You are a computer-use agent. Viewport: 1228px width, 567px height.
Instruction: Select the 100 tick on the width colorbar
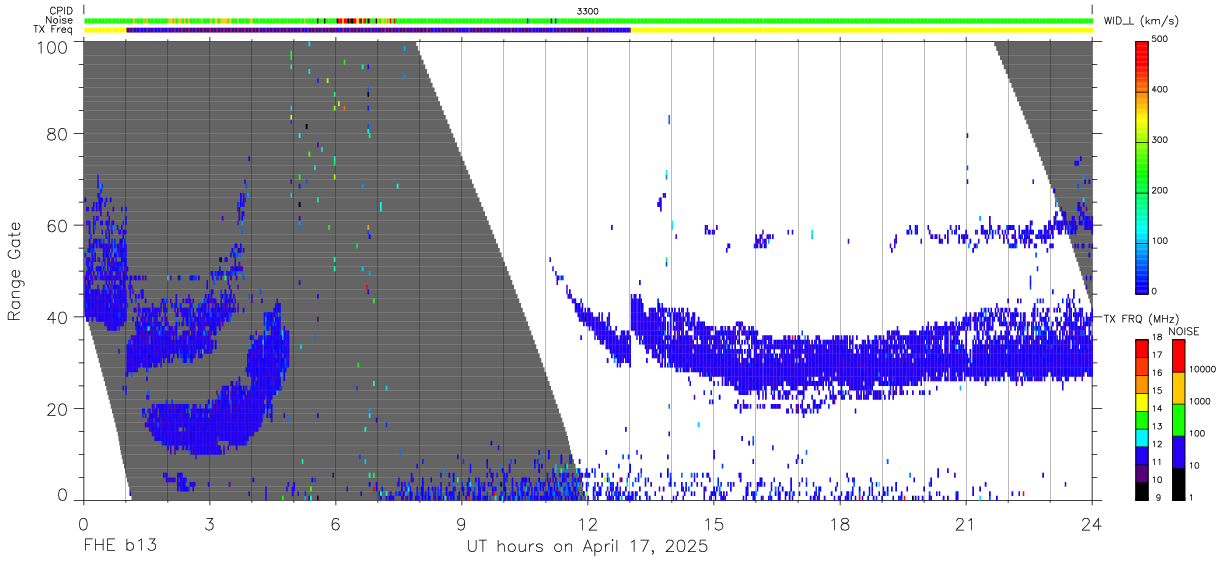[x=1161, y=240]
